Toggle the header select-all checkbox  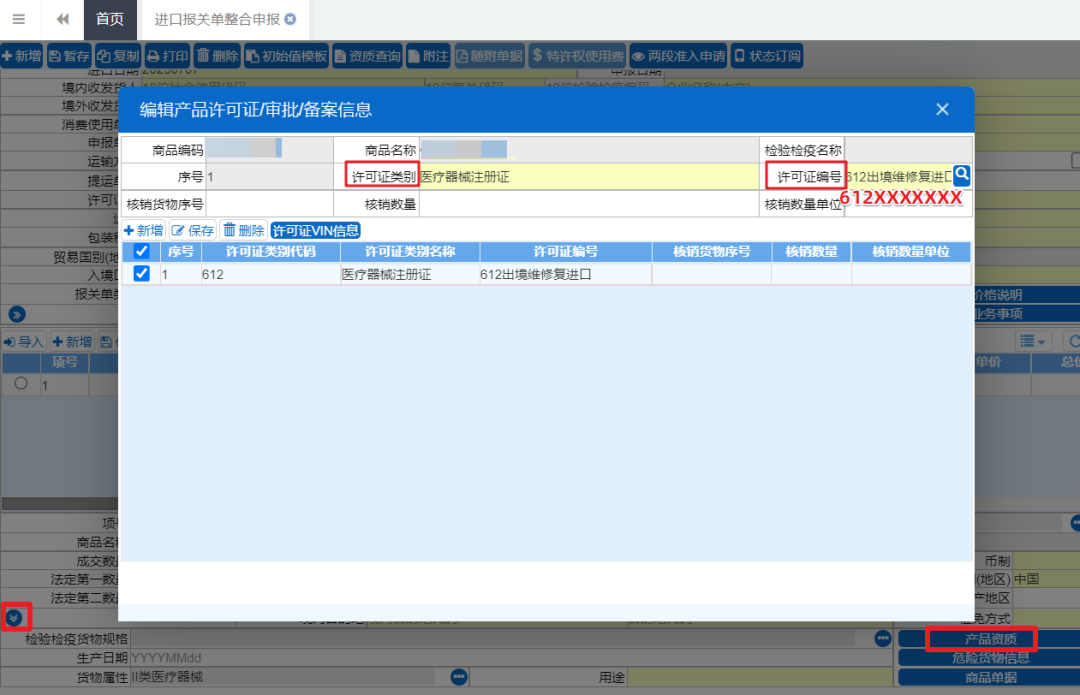pos(141,251)
